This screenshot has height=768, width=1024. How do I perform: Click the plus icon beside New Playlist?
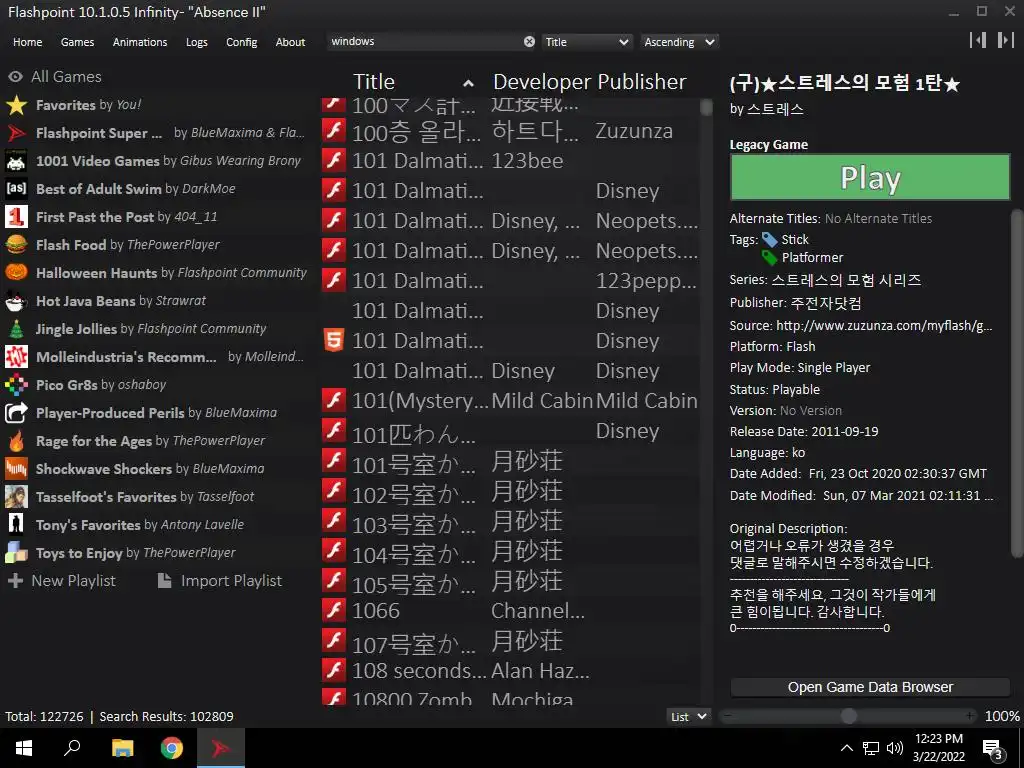click(16, 581)
